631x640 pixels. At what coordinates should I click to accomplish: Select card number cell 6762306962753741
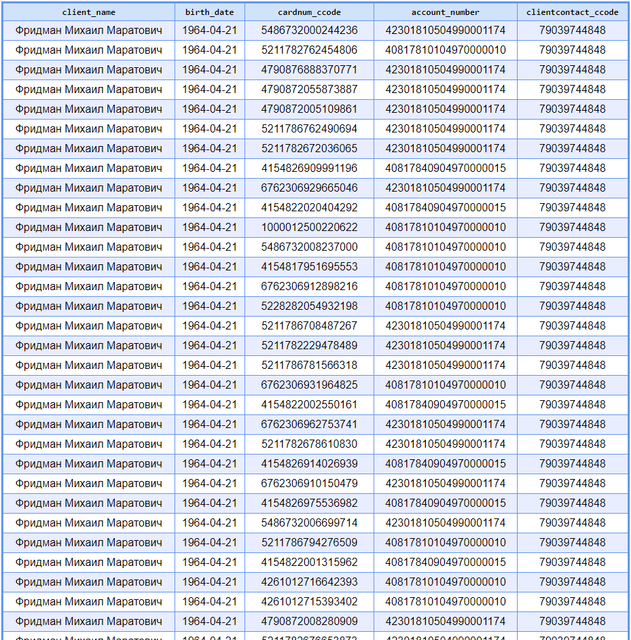309,424
